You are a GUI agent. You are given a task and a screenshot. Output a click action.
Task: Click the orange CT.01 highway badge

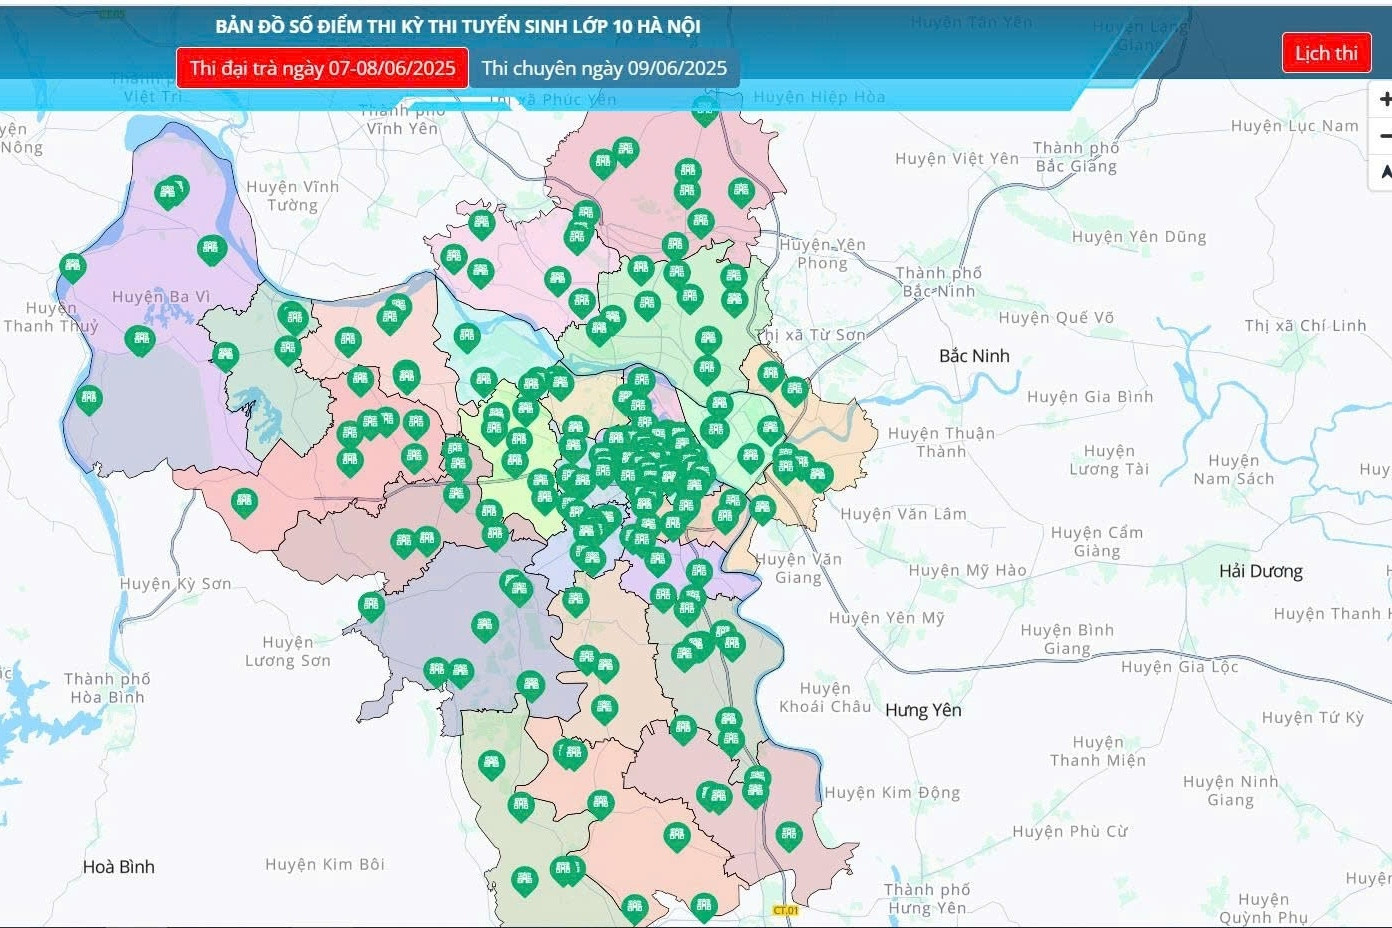click(x=786, y=910)
